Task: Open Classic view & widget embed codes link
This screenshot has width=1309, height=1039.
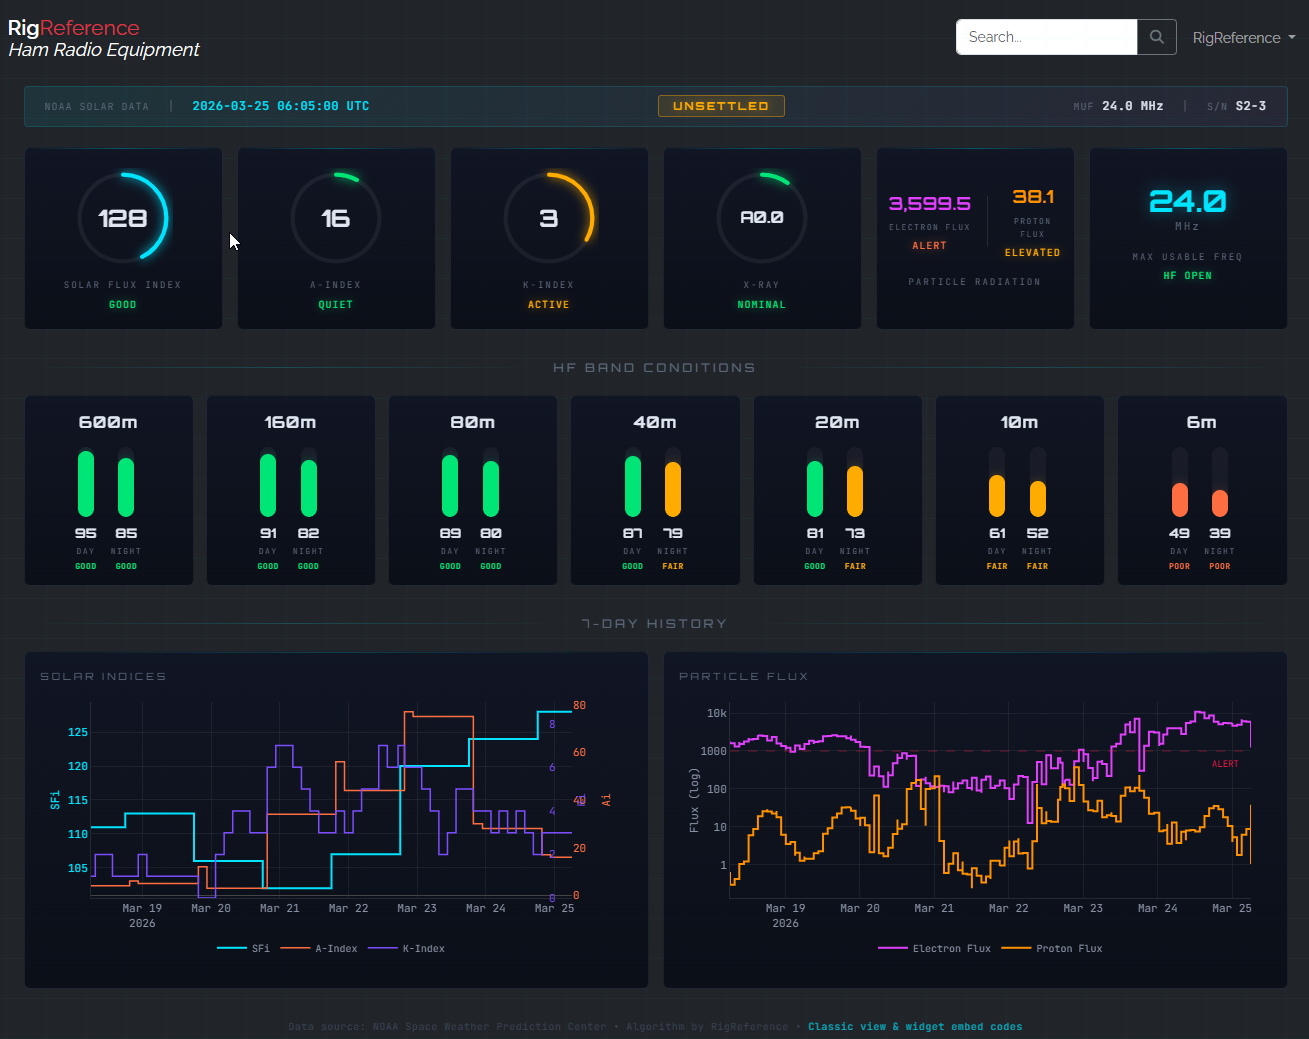Action: tap(914, 1027)
